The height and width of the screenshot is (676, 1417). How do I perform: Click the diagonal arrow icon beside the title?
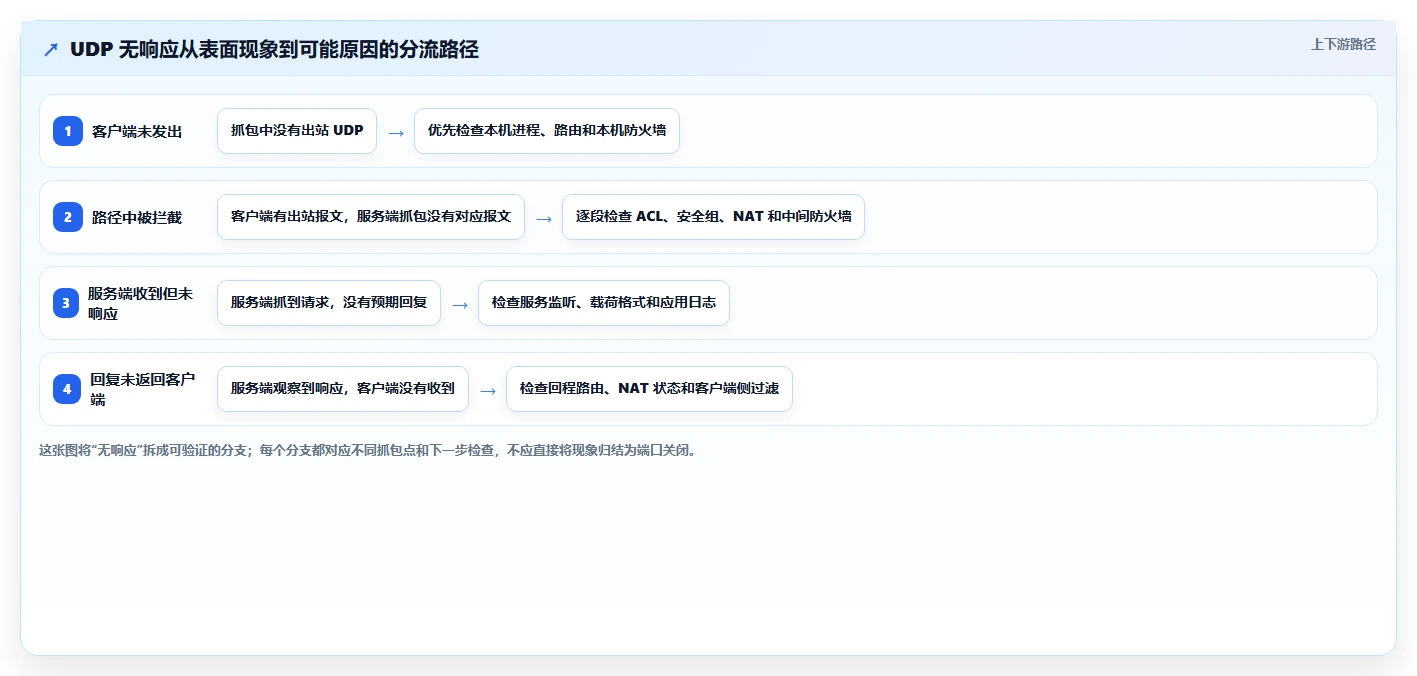(51, 50)
